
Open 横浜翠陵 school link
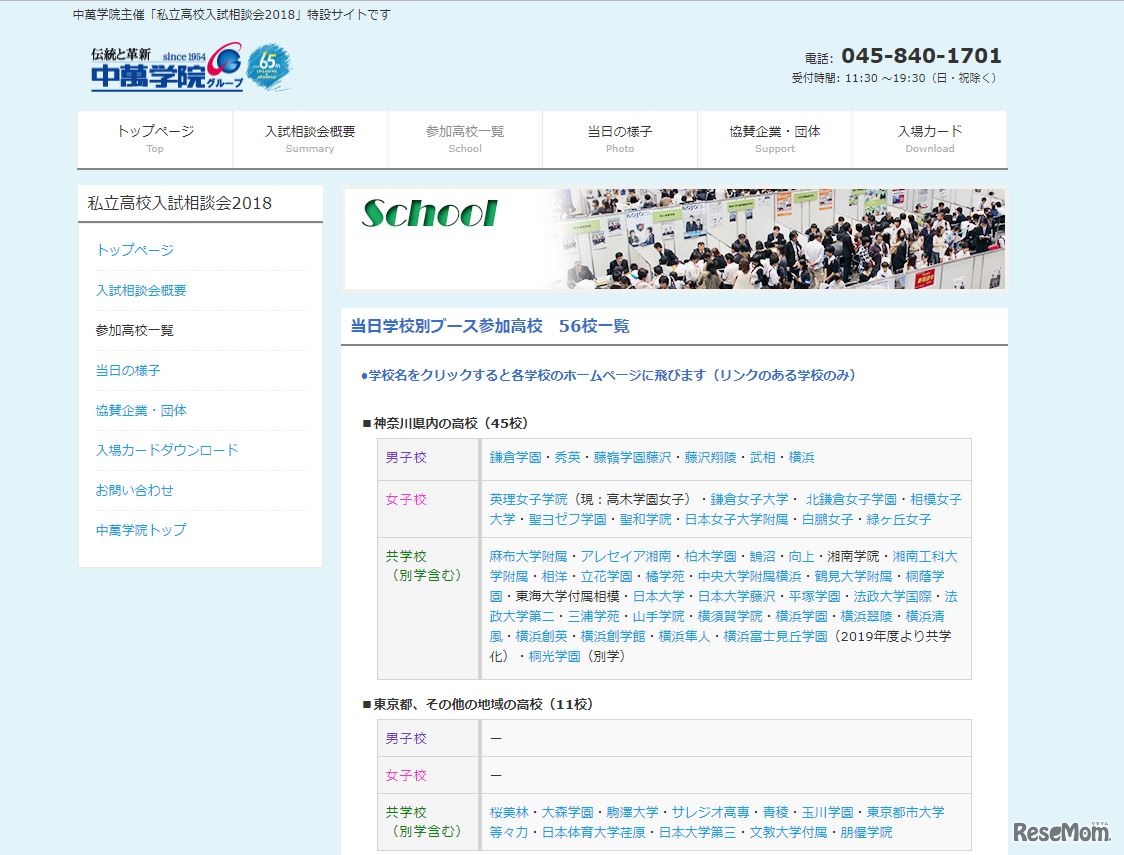tap(866, 616)
